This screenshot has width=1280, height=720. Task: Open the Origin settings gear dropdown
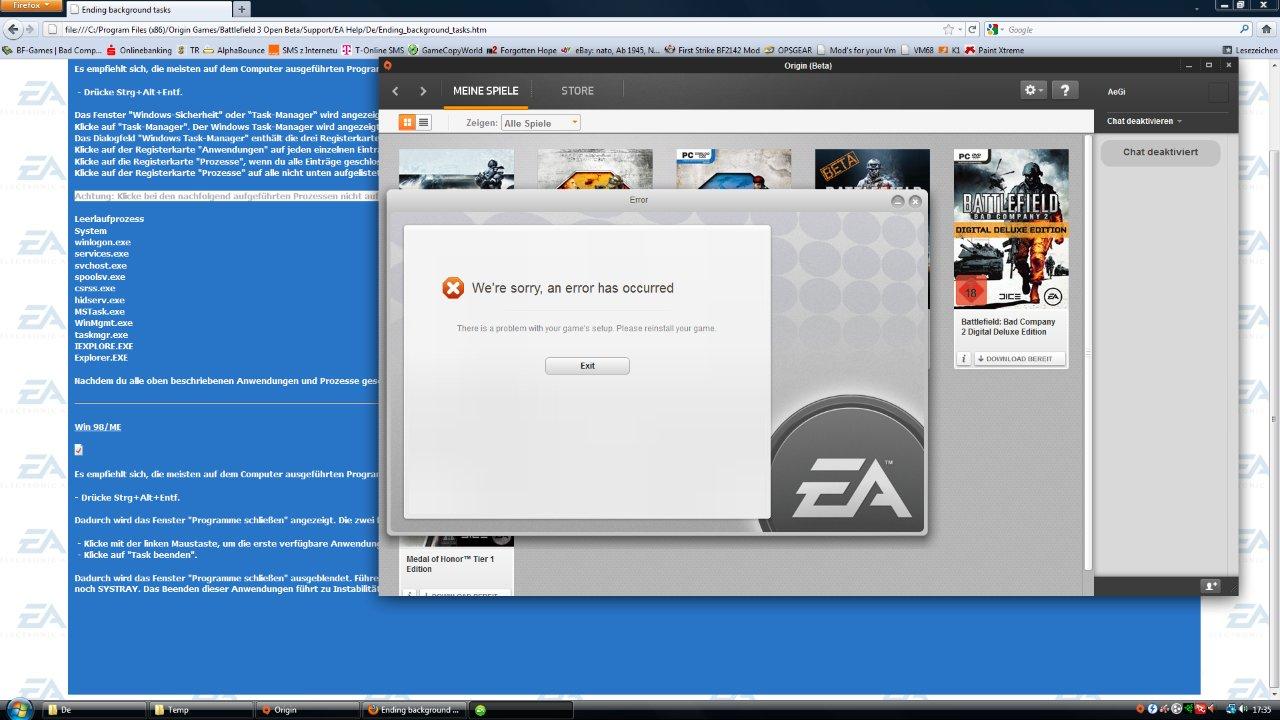(1034, 90)
